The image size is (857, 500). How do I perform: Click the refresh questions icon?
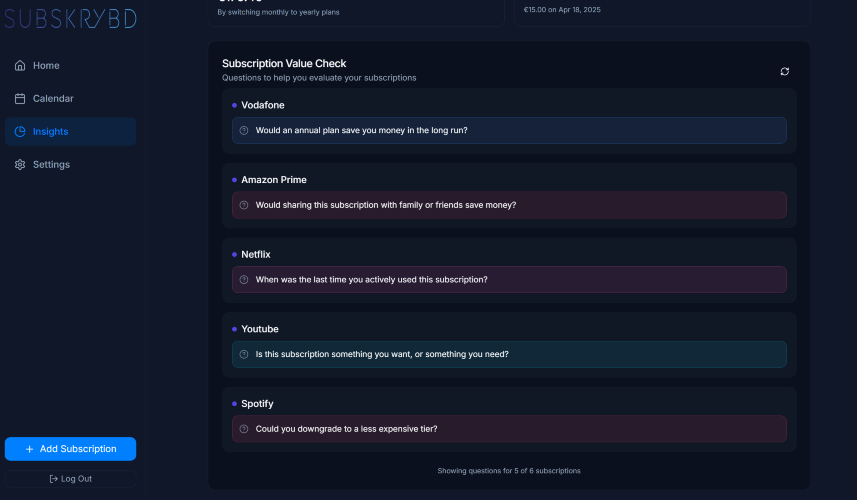[784, 72]
